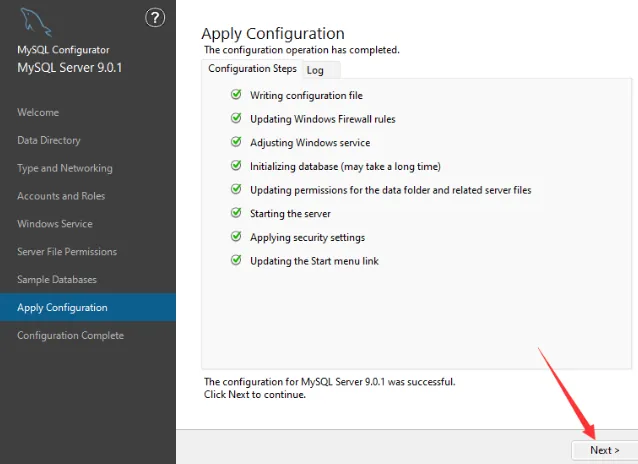
Task: Switch to the Log tab
Action: pyautogui.click(x=321, y=70)
